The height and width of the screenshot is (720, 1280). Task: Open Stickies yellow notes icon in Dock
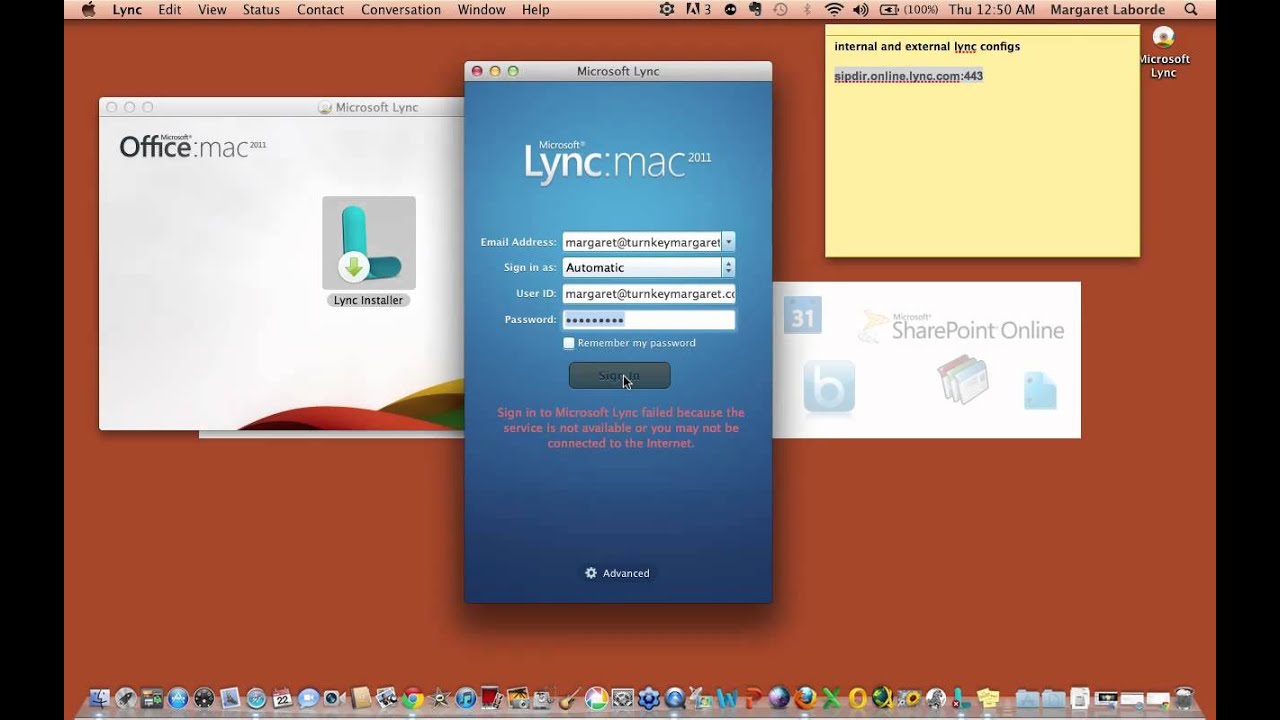click(x=988, y=699)
